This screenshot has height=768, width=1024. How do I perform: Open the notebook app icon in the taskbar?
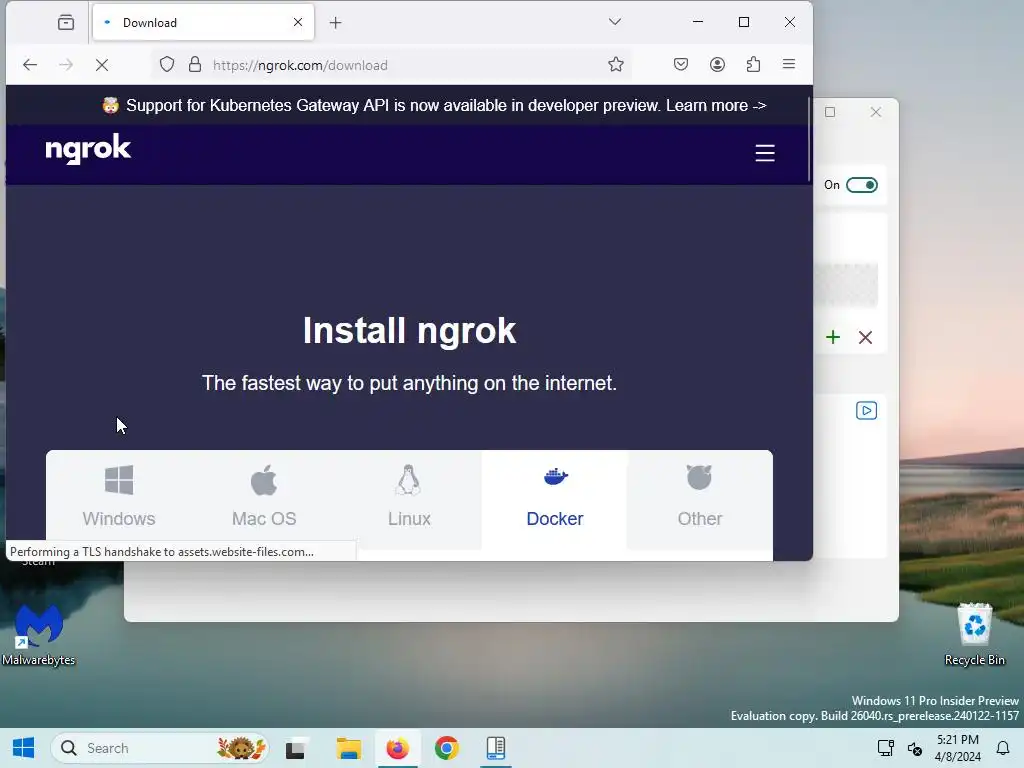[496, 748]
